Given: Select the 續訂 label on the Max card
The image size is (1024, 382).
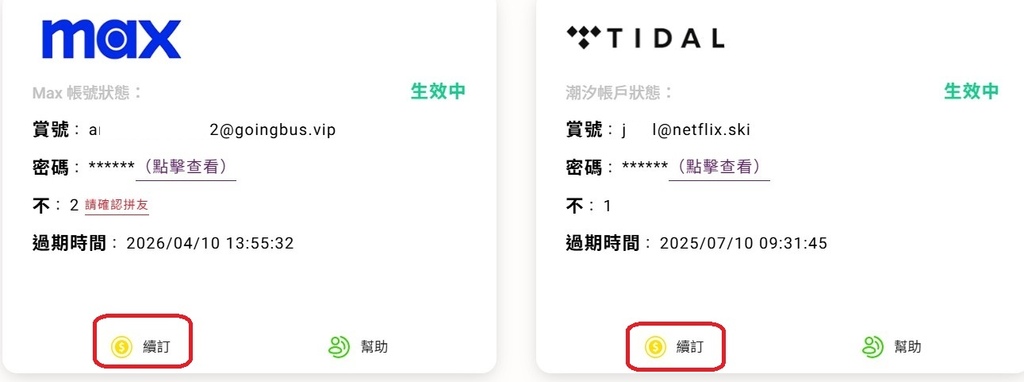Looking at the screenshot, I should 156,347.
